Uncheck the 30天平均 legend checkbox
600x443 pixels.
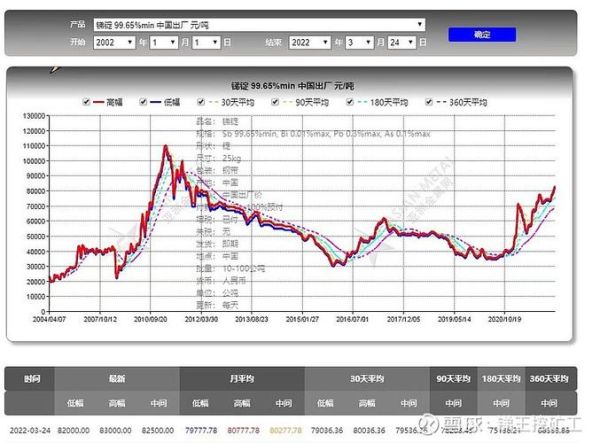201,102
